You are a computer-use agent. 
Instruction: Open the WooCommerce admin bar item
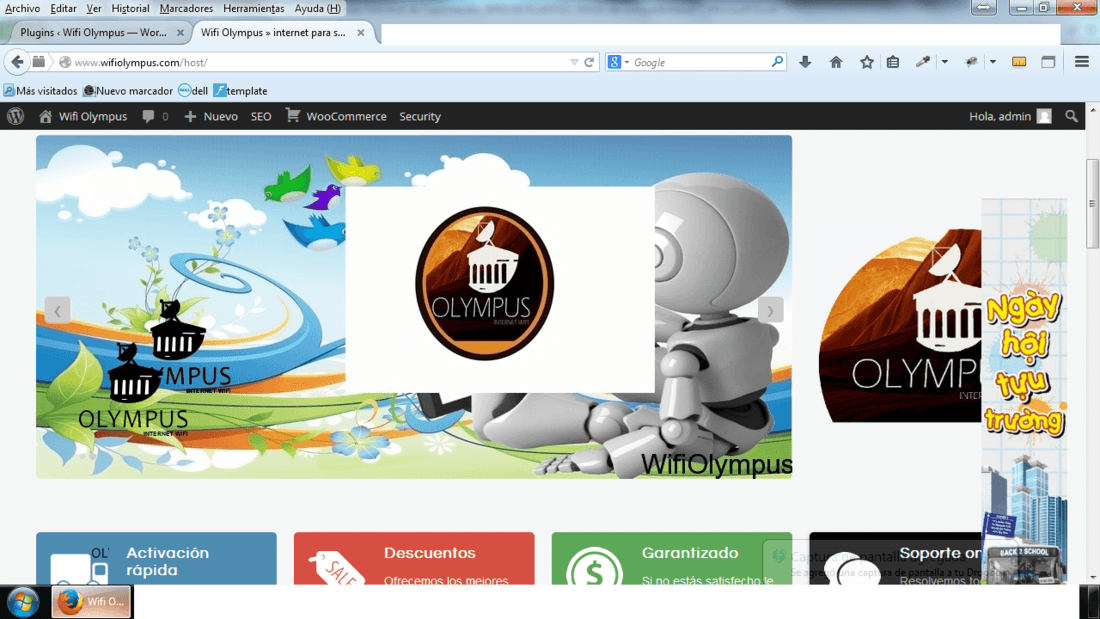click(x=336, y=117)
